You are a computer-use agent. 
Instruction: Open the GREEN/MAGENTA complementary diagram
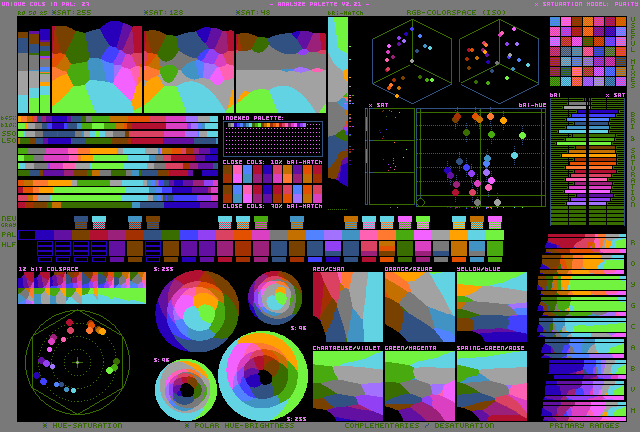tap(420, 386)
